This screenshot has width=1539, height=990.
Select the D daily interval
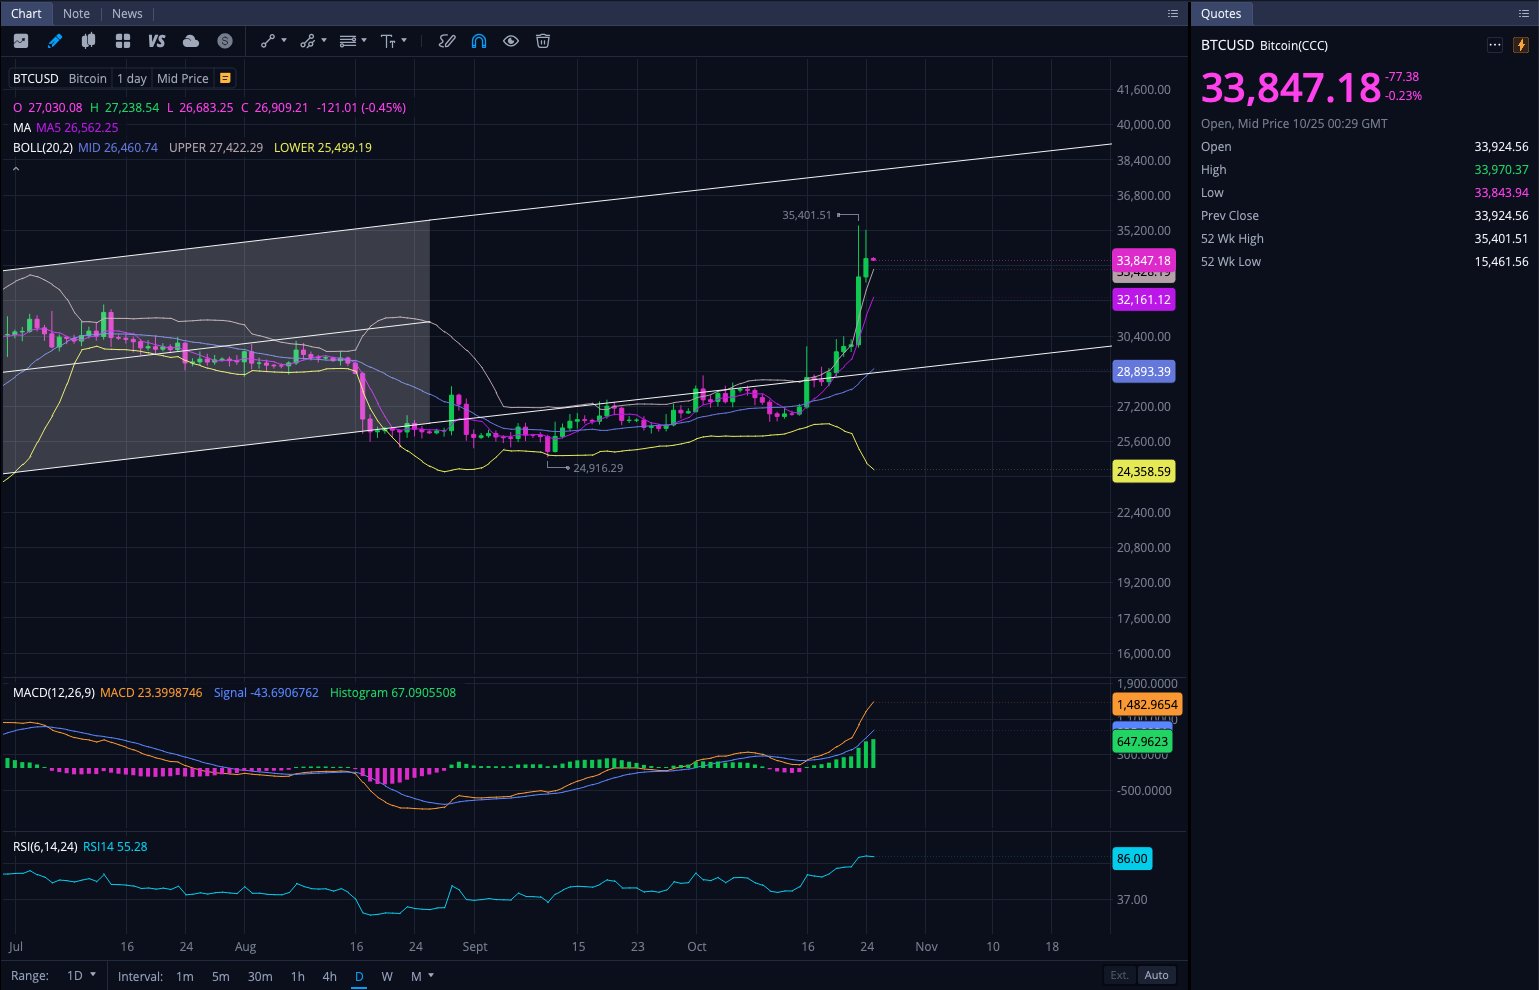359,976
